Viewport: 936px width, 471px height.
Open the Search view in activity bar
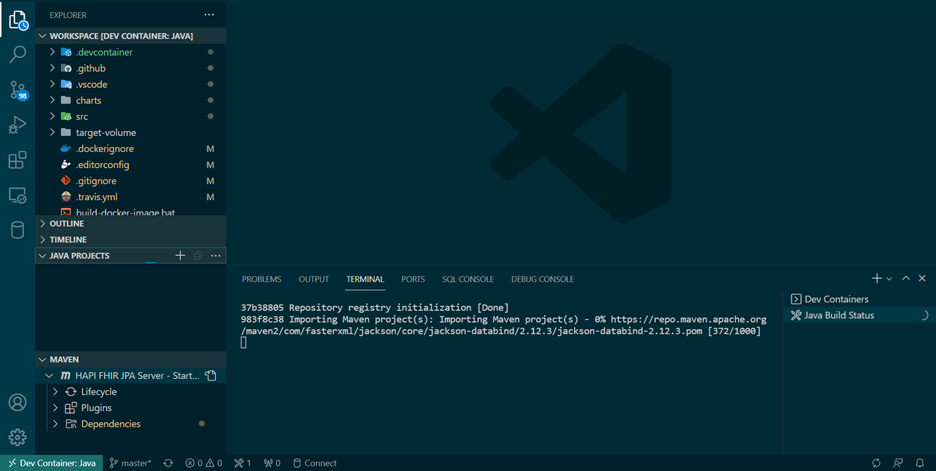[17, 54]
